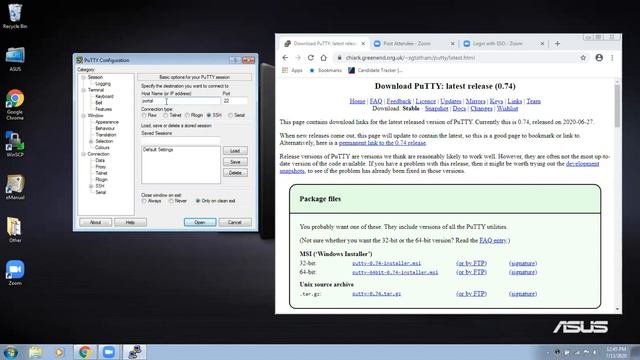Open the PuTTY About button

click(x=95, y=222)
